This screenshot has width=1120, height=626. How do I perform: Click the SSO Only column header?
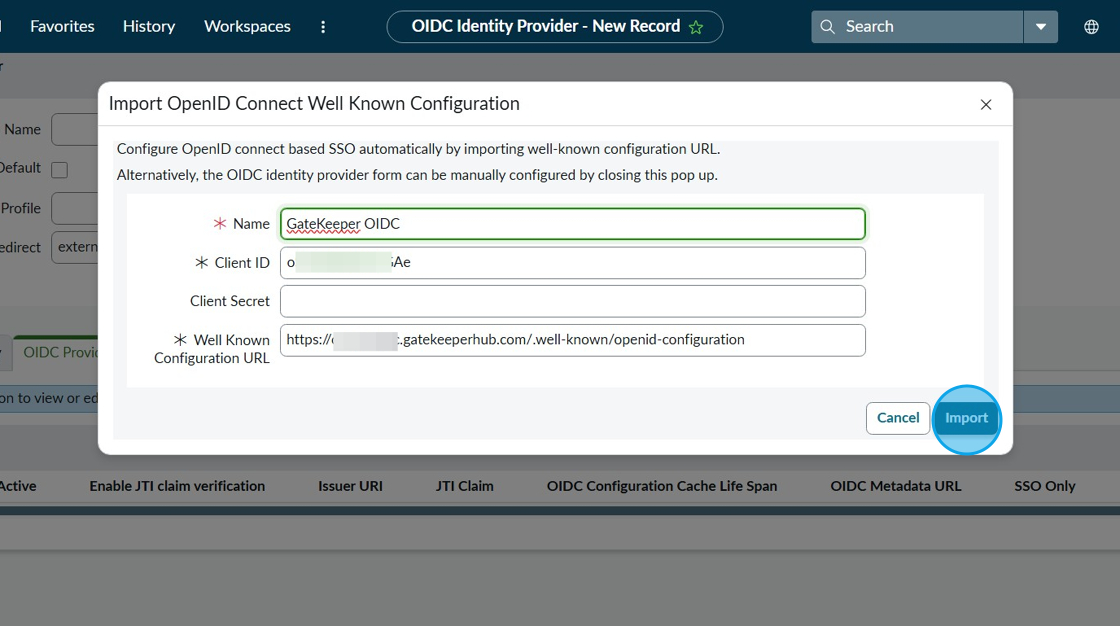point(1044,486)
